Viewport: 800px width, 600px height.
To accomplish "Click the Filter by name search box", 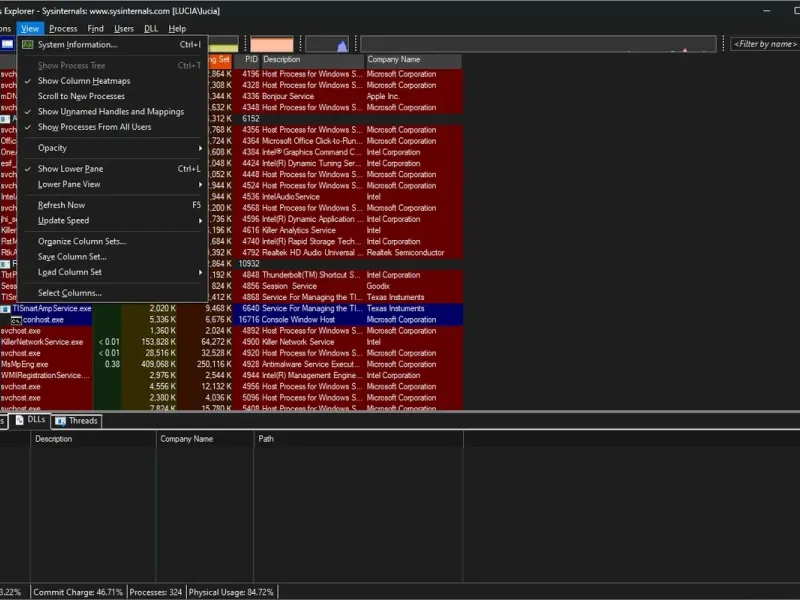I will (764, 44).
